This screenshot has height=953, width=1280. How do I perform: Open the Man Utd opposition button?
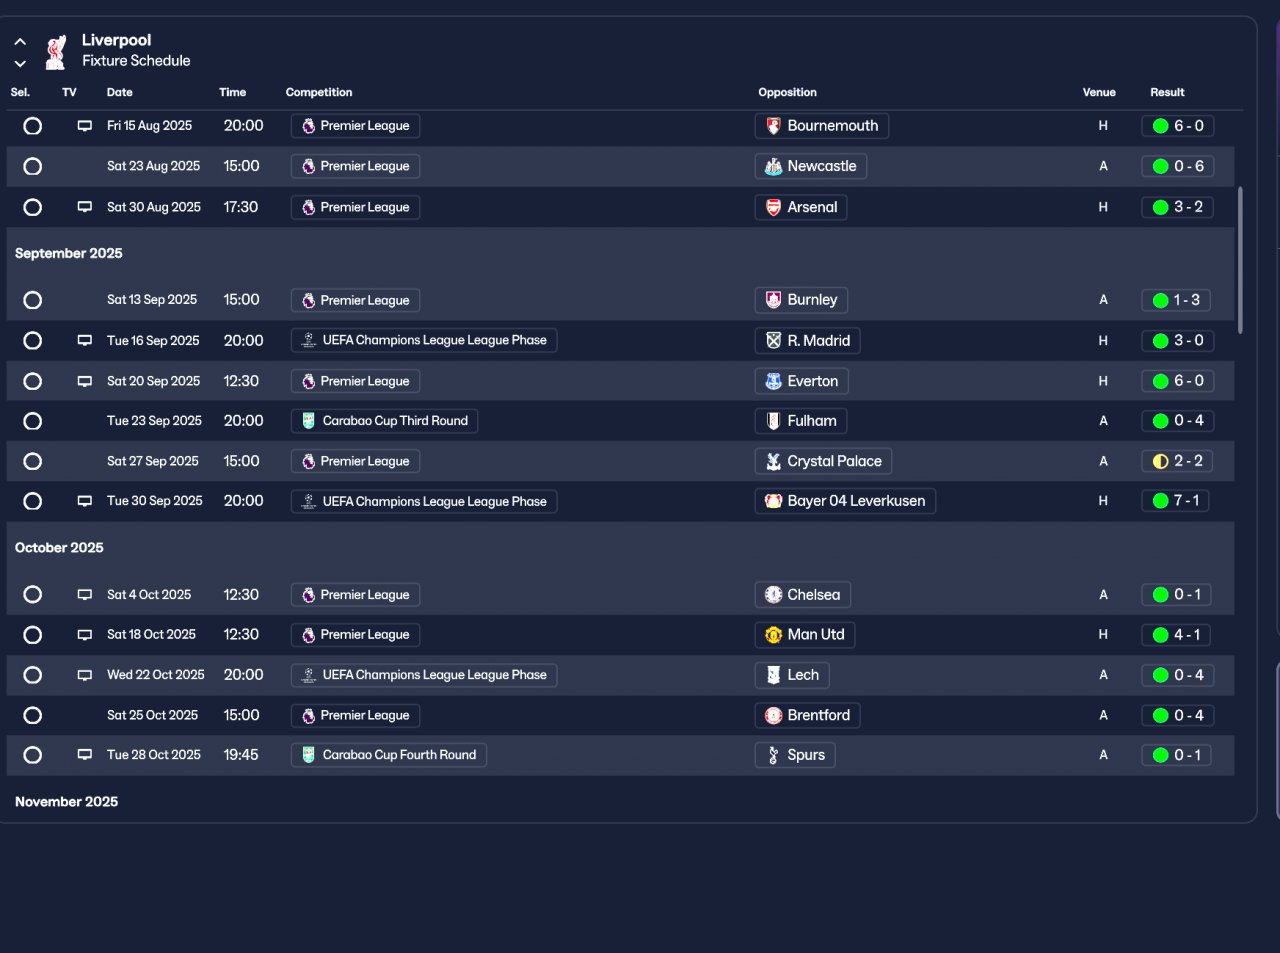[x=805, y=635]
